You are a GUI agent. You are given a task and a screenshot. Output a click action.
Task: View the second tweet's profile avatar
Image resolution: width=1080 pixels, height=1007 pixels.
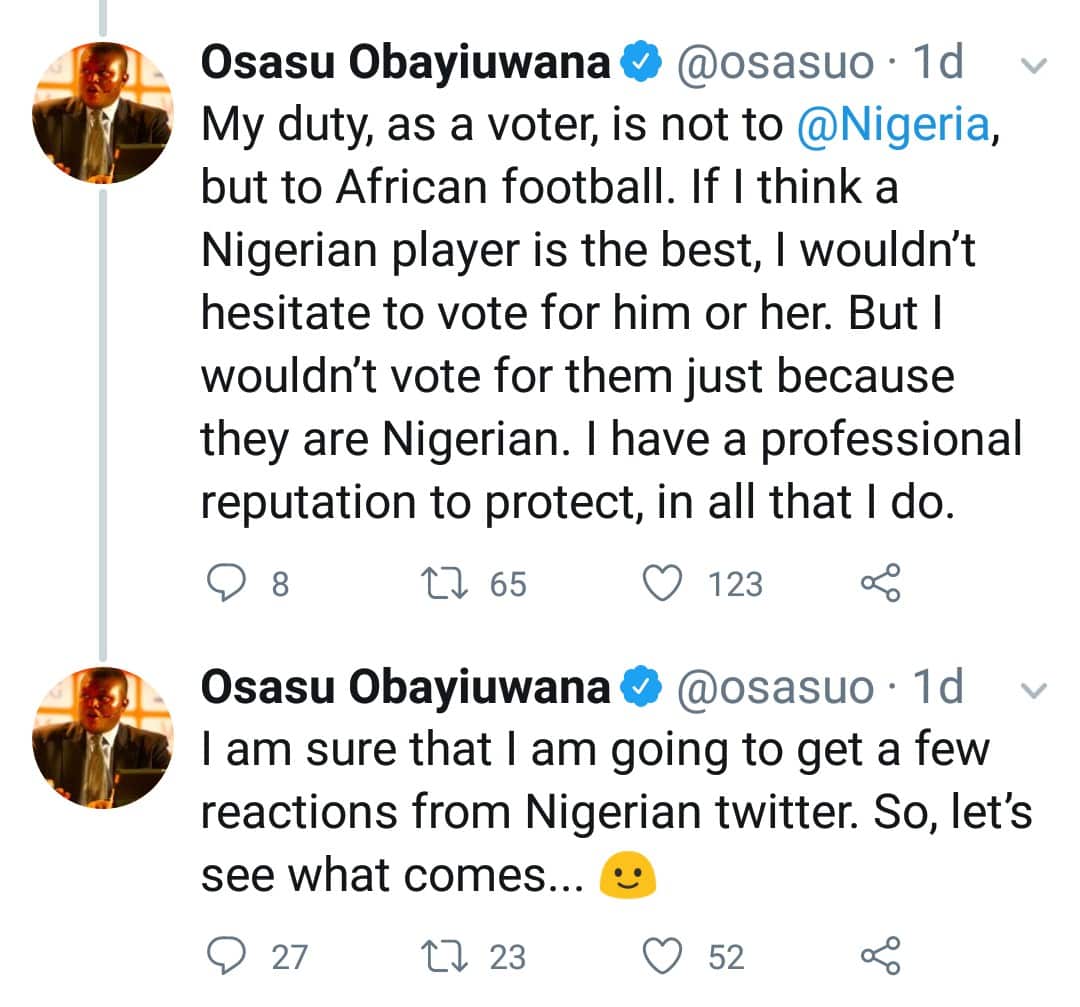click(103, 737)
